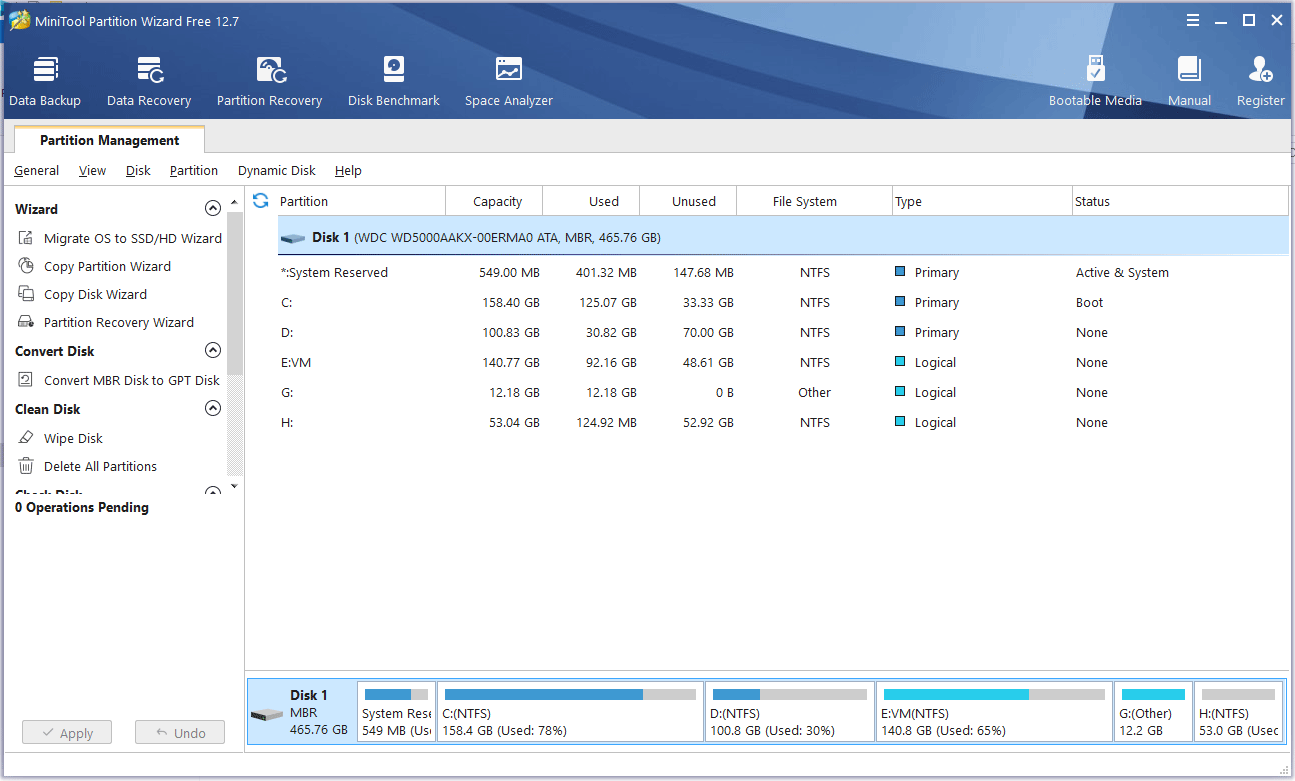
Task: Click Delete All Partitions text link
Action: (x=100, y=466)
